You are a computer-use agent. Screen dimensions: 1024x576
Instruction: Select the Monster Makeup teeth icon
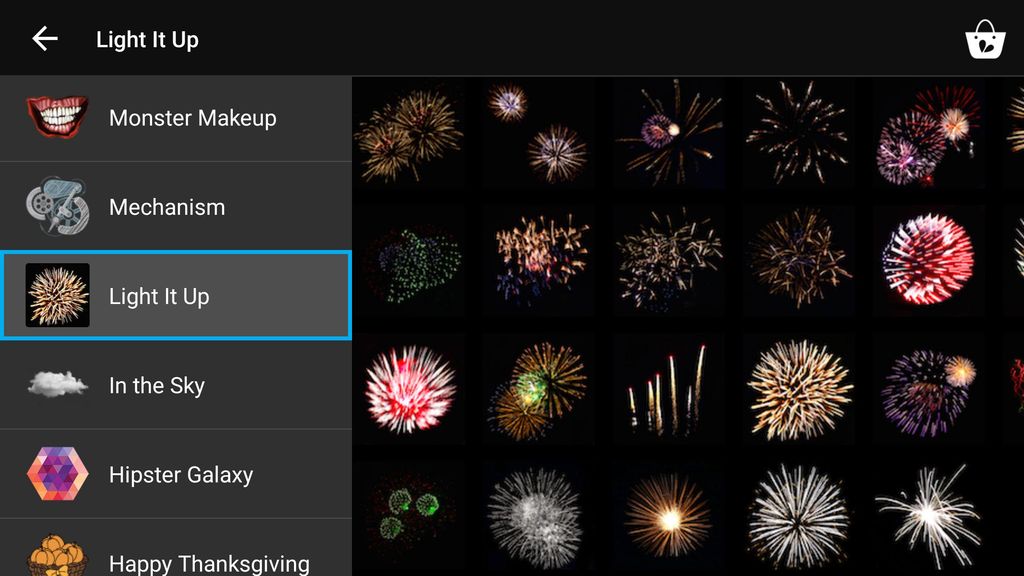[x=57, y=118]
